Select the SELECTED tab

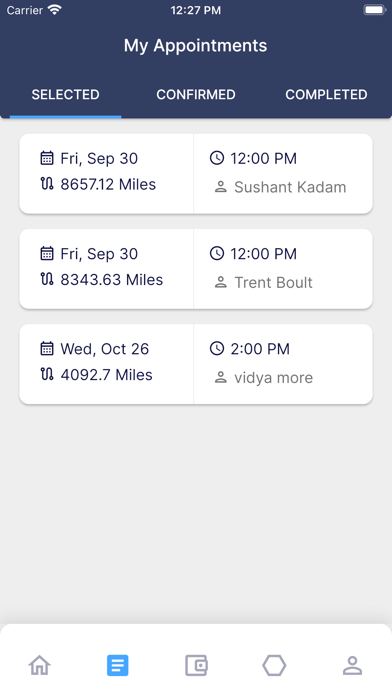(65, 95)
